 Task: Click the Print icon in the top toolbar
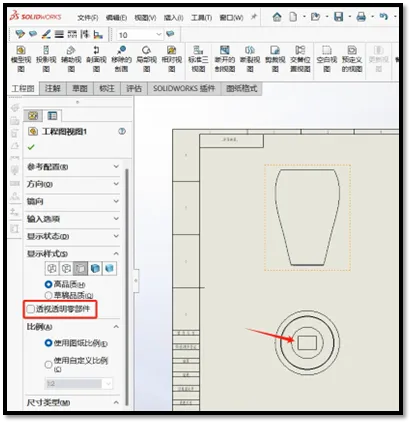point(361,17)
